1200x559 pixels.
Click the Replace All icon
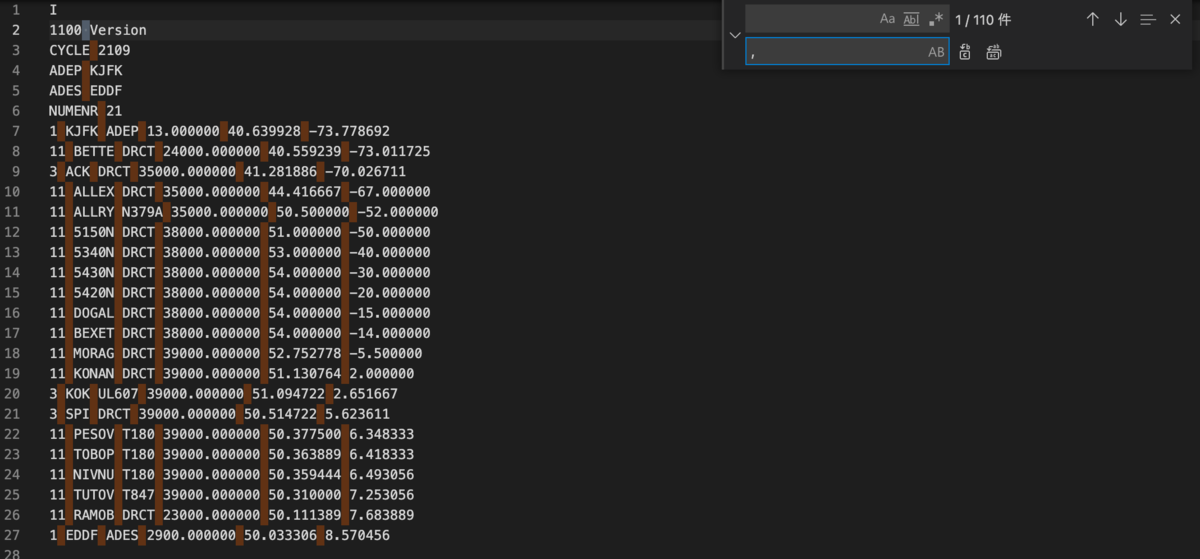tap(994, 52)
